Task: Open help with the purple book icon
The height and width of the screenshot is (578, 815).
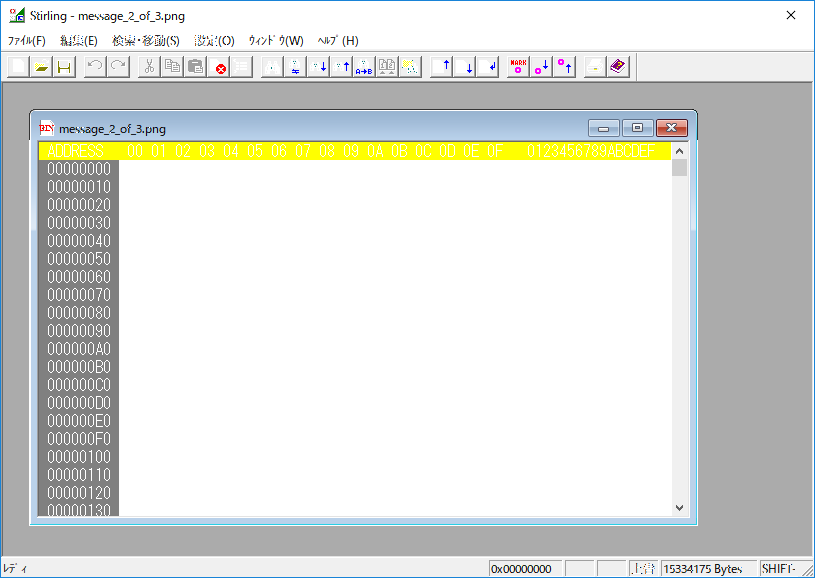Action: coord(617,67)
